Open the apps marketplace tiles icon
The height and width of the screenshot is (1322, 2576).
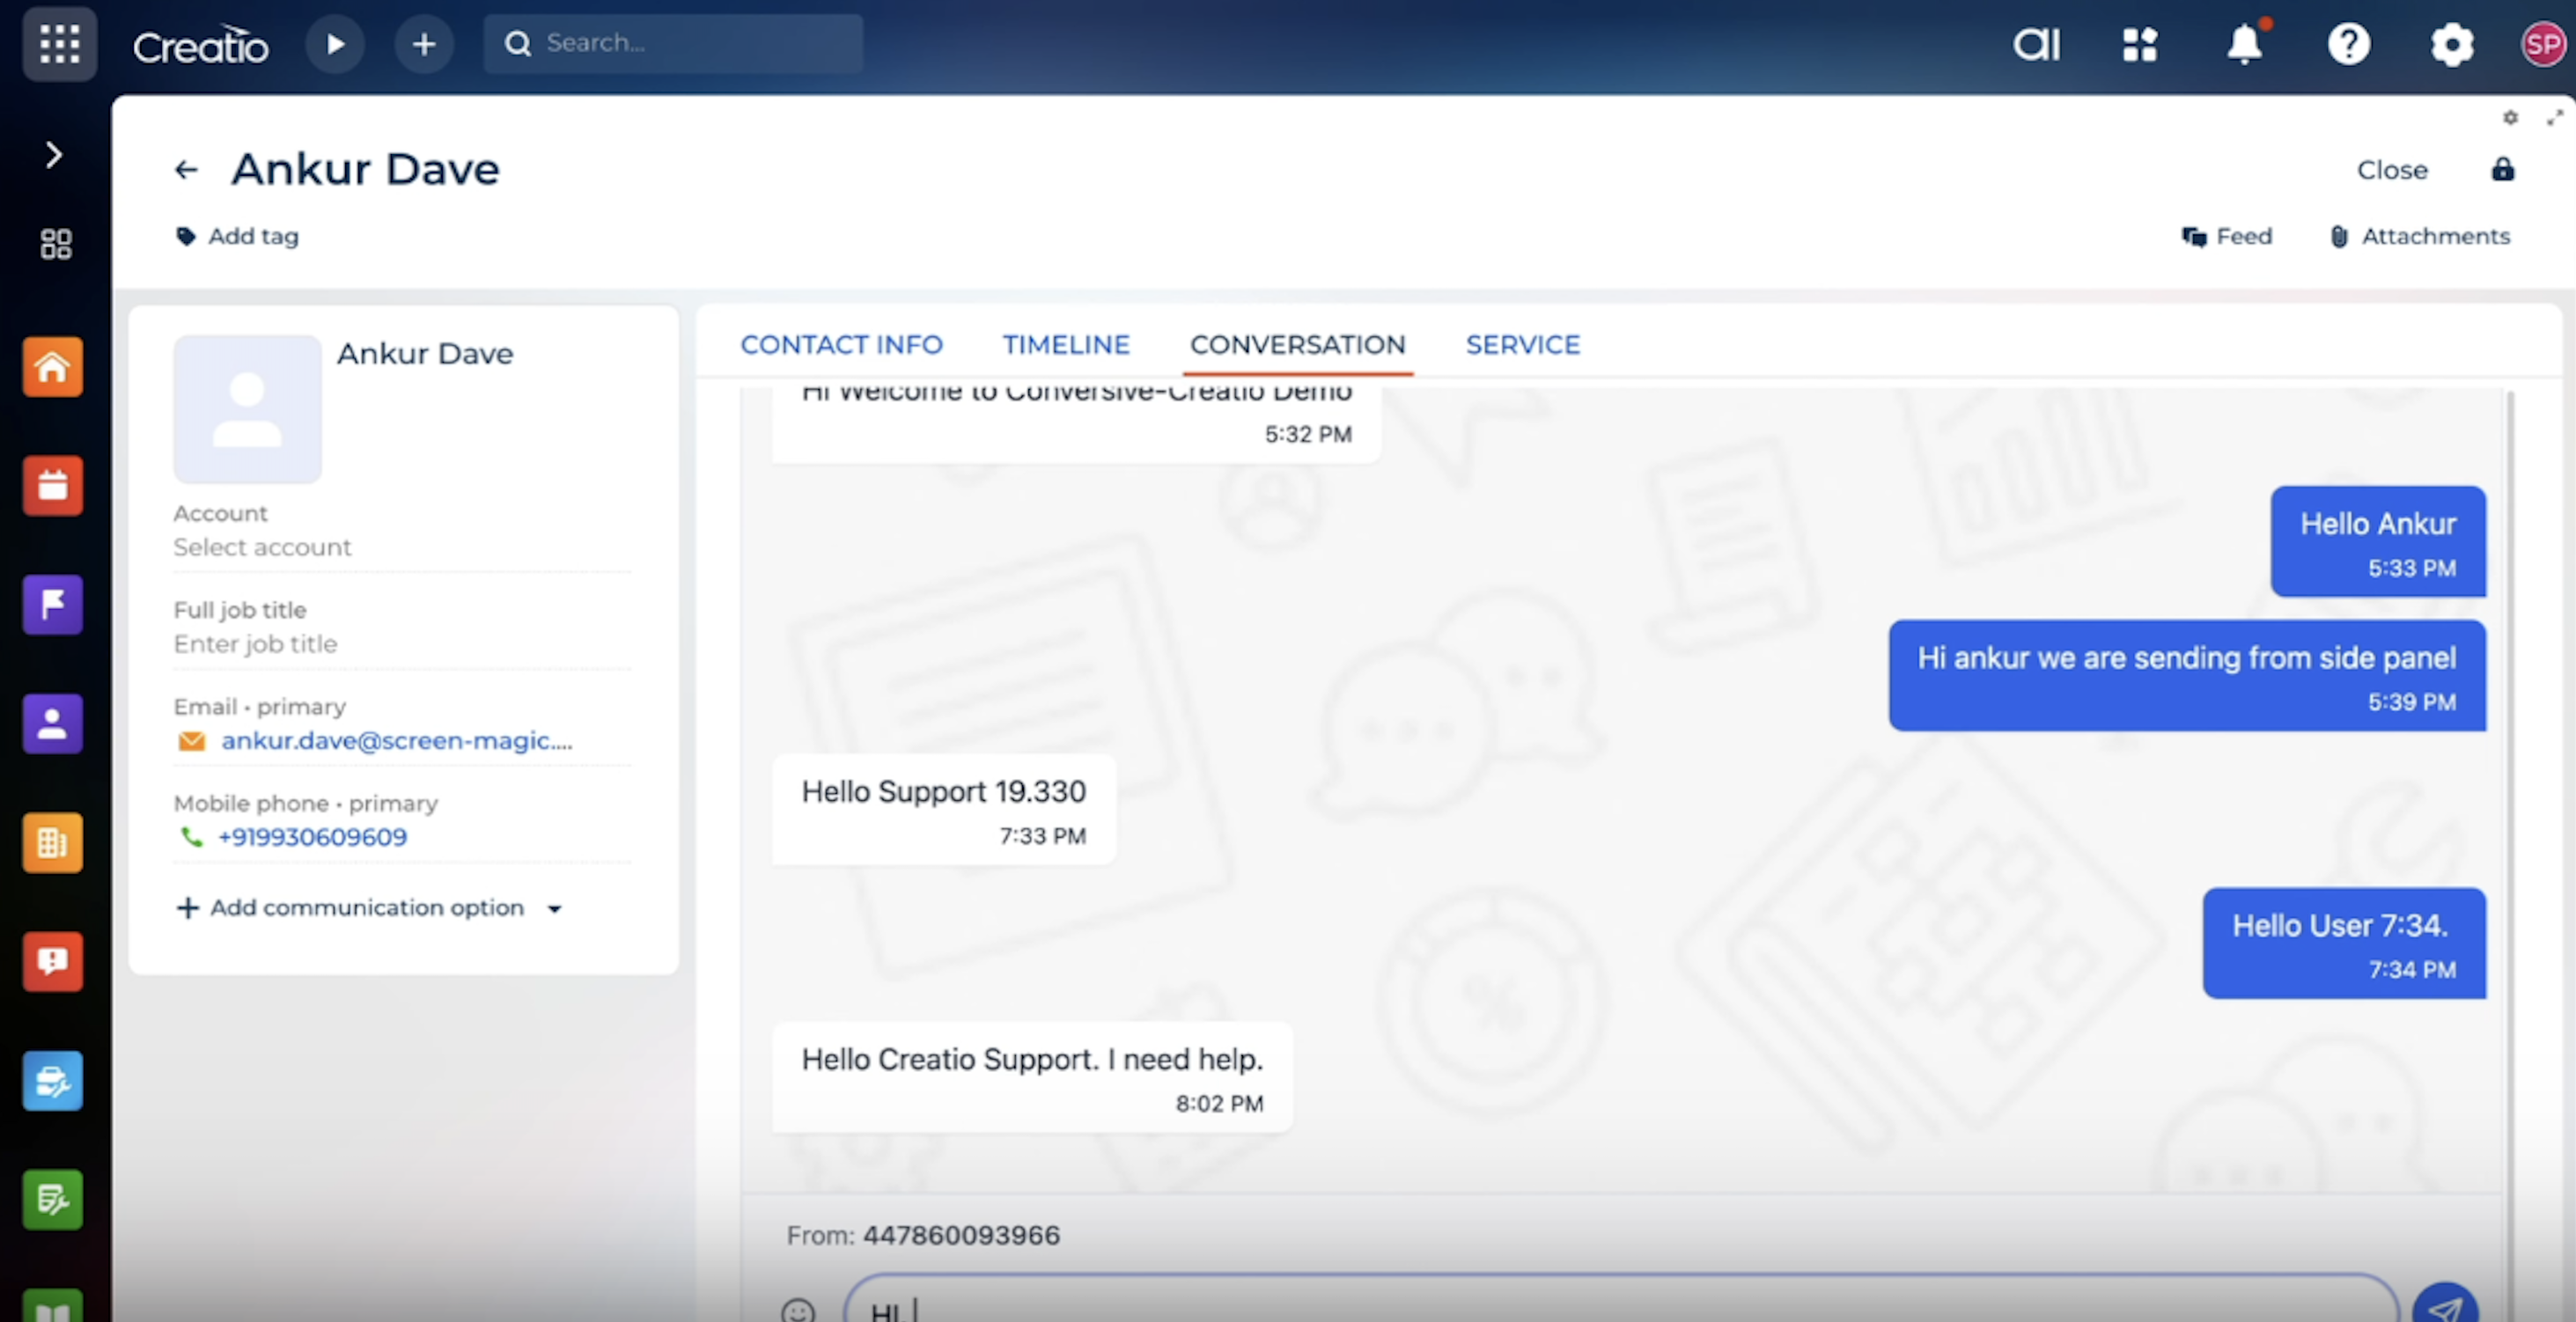[x=2140, y=44]
